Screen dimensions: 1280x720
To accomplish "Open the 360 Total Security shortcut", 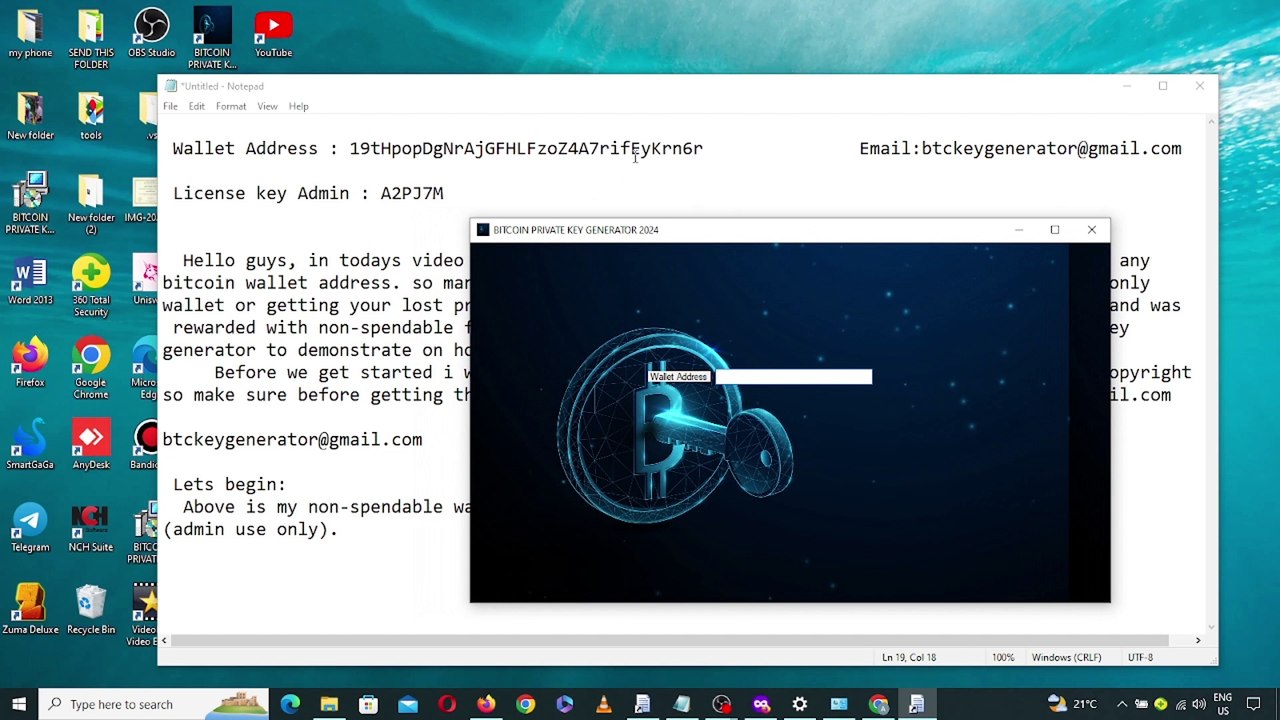I will pyautogui.click(x=90, y=287).
